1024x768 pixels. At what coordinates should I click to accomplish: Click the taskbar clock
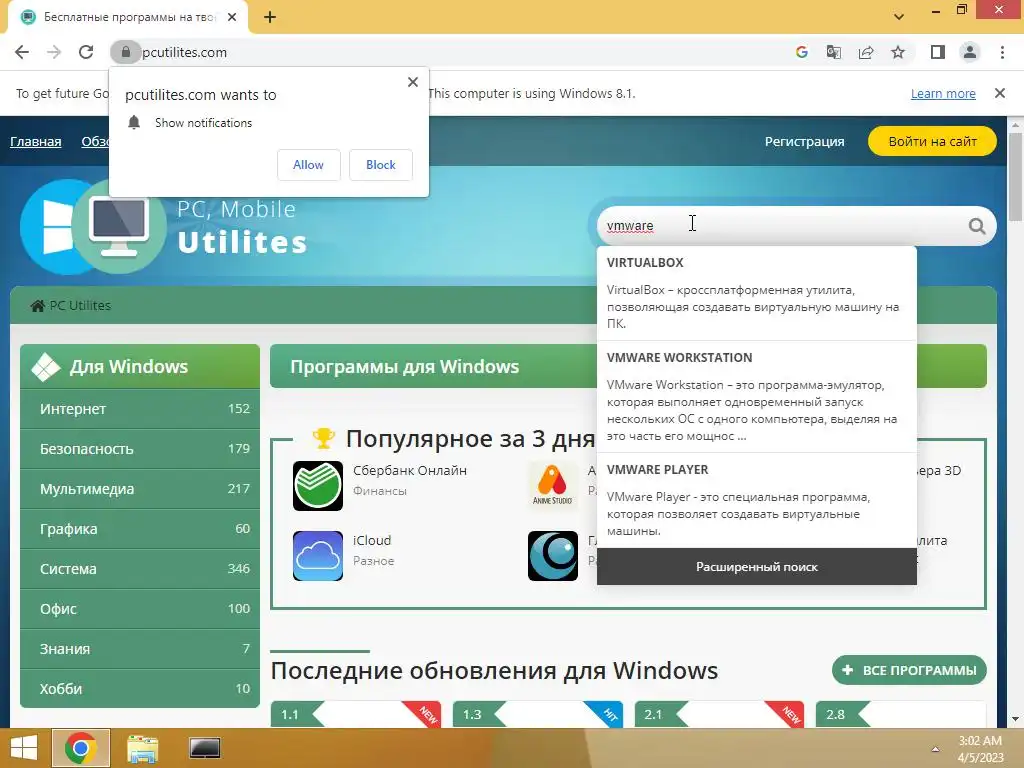tap(980, 749)
